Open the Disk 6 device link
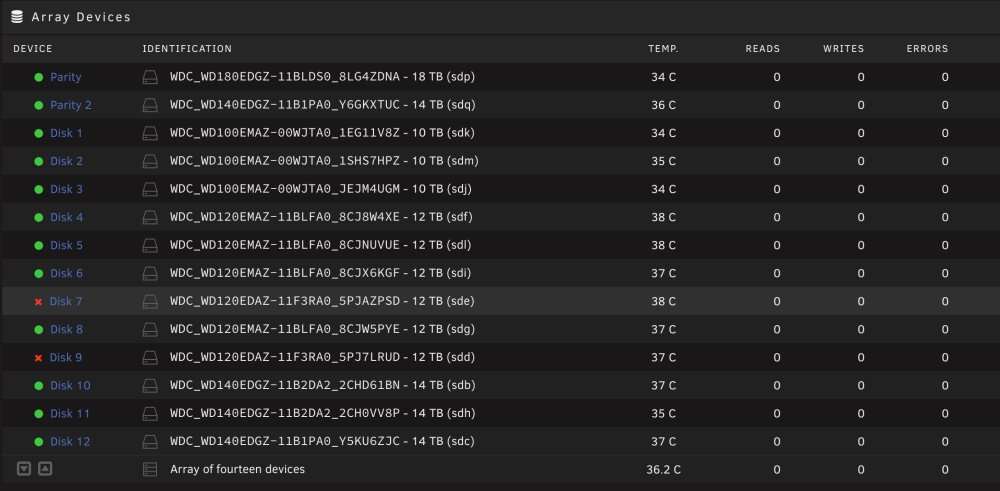The image size is (1000, 491). (x=66, y=274)
